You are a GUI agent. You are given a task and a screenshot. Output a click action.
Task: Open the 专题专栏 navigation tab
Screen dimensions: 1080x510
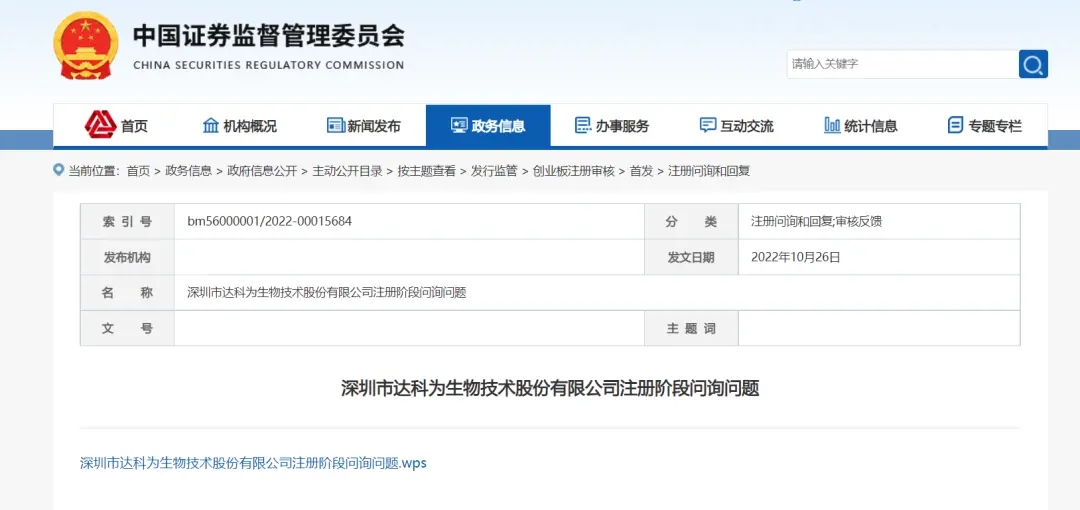click(x=985, y=125)
